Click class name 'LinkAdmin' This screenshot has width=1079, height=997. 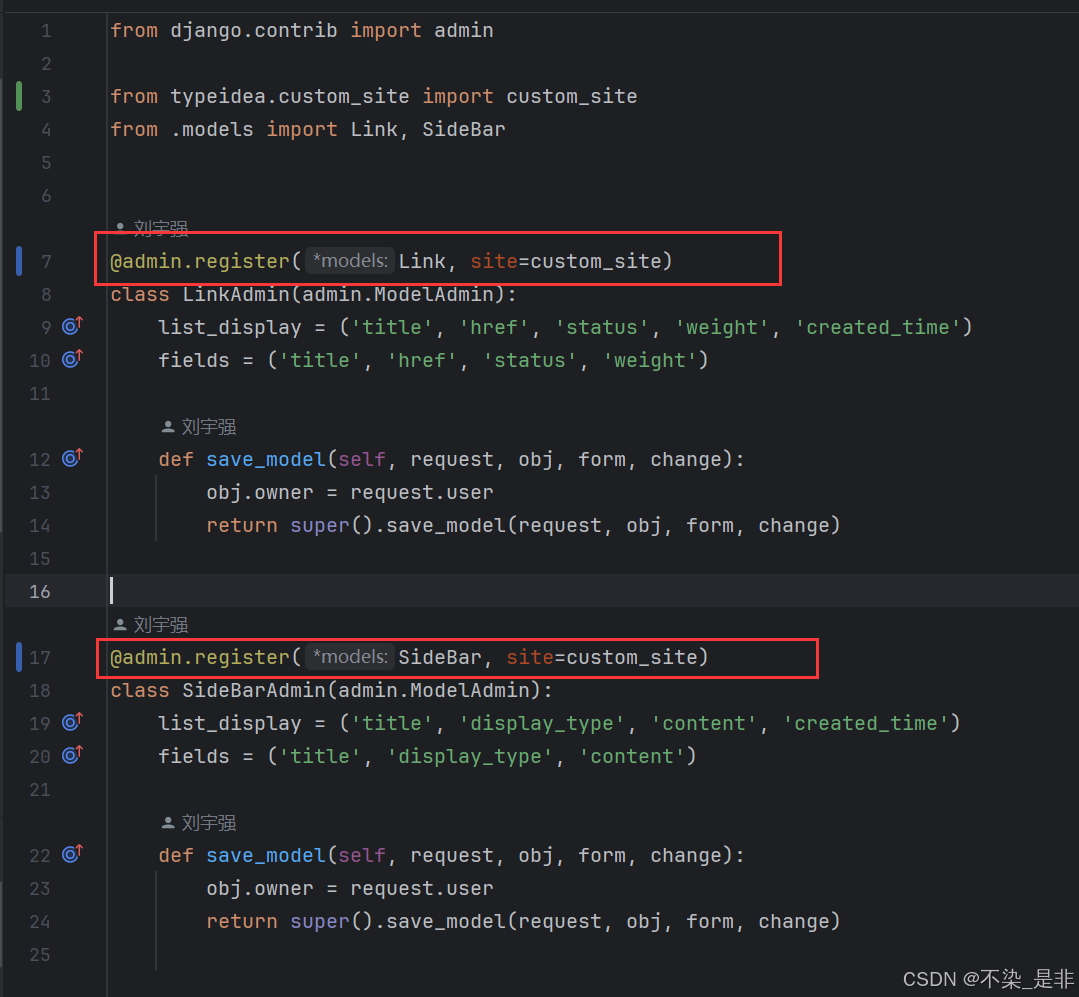pos(236,294)
